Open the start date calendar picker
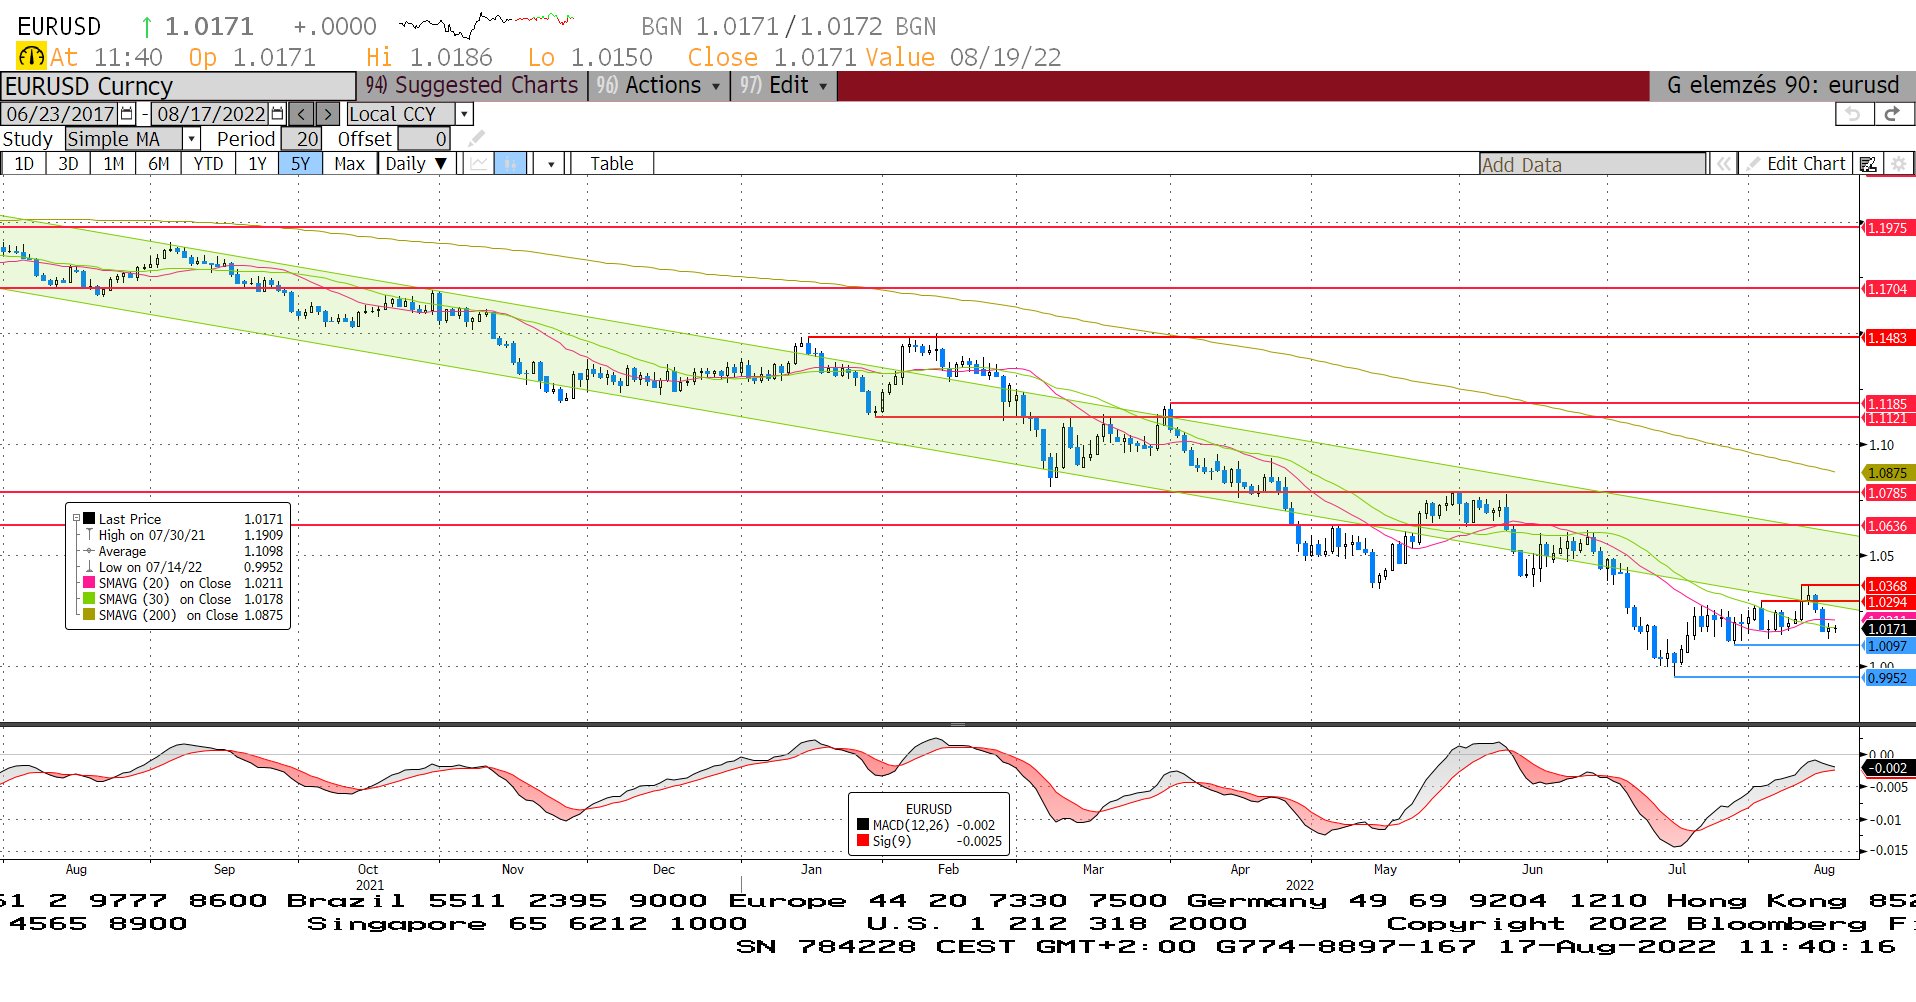Image resolution: width=1916 pixels, height=1002 pixels. 127,114
